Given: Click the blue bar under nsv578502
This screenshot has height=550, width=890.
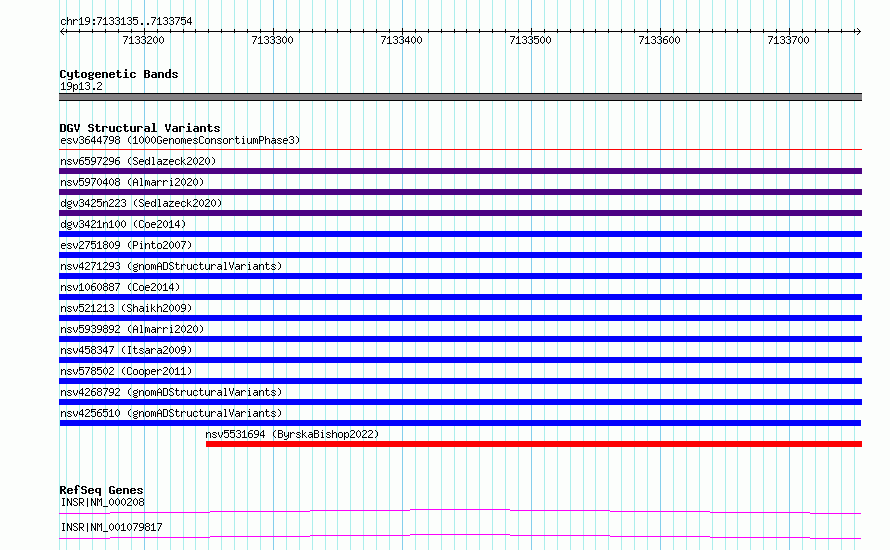Looking at the screenshot, I should (460, 381).
